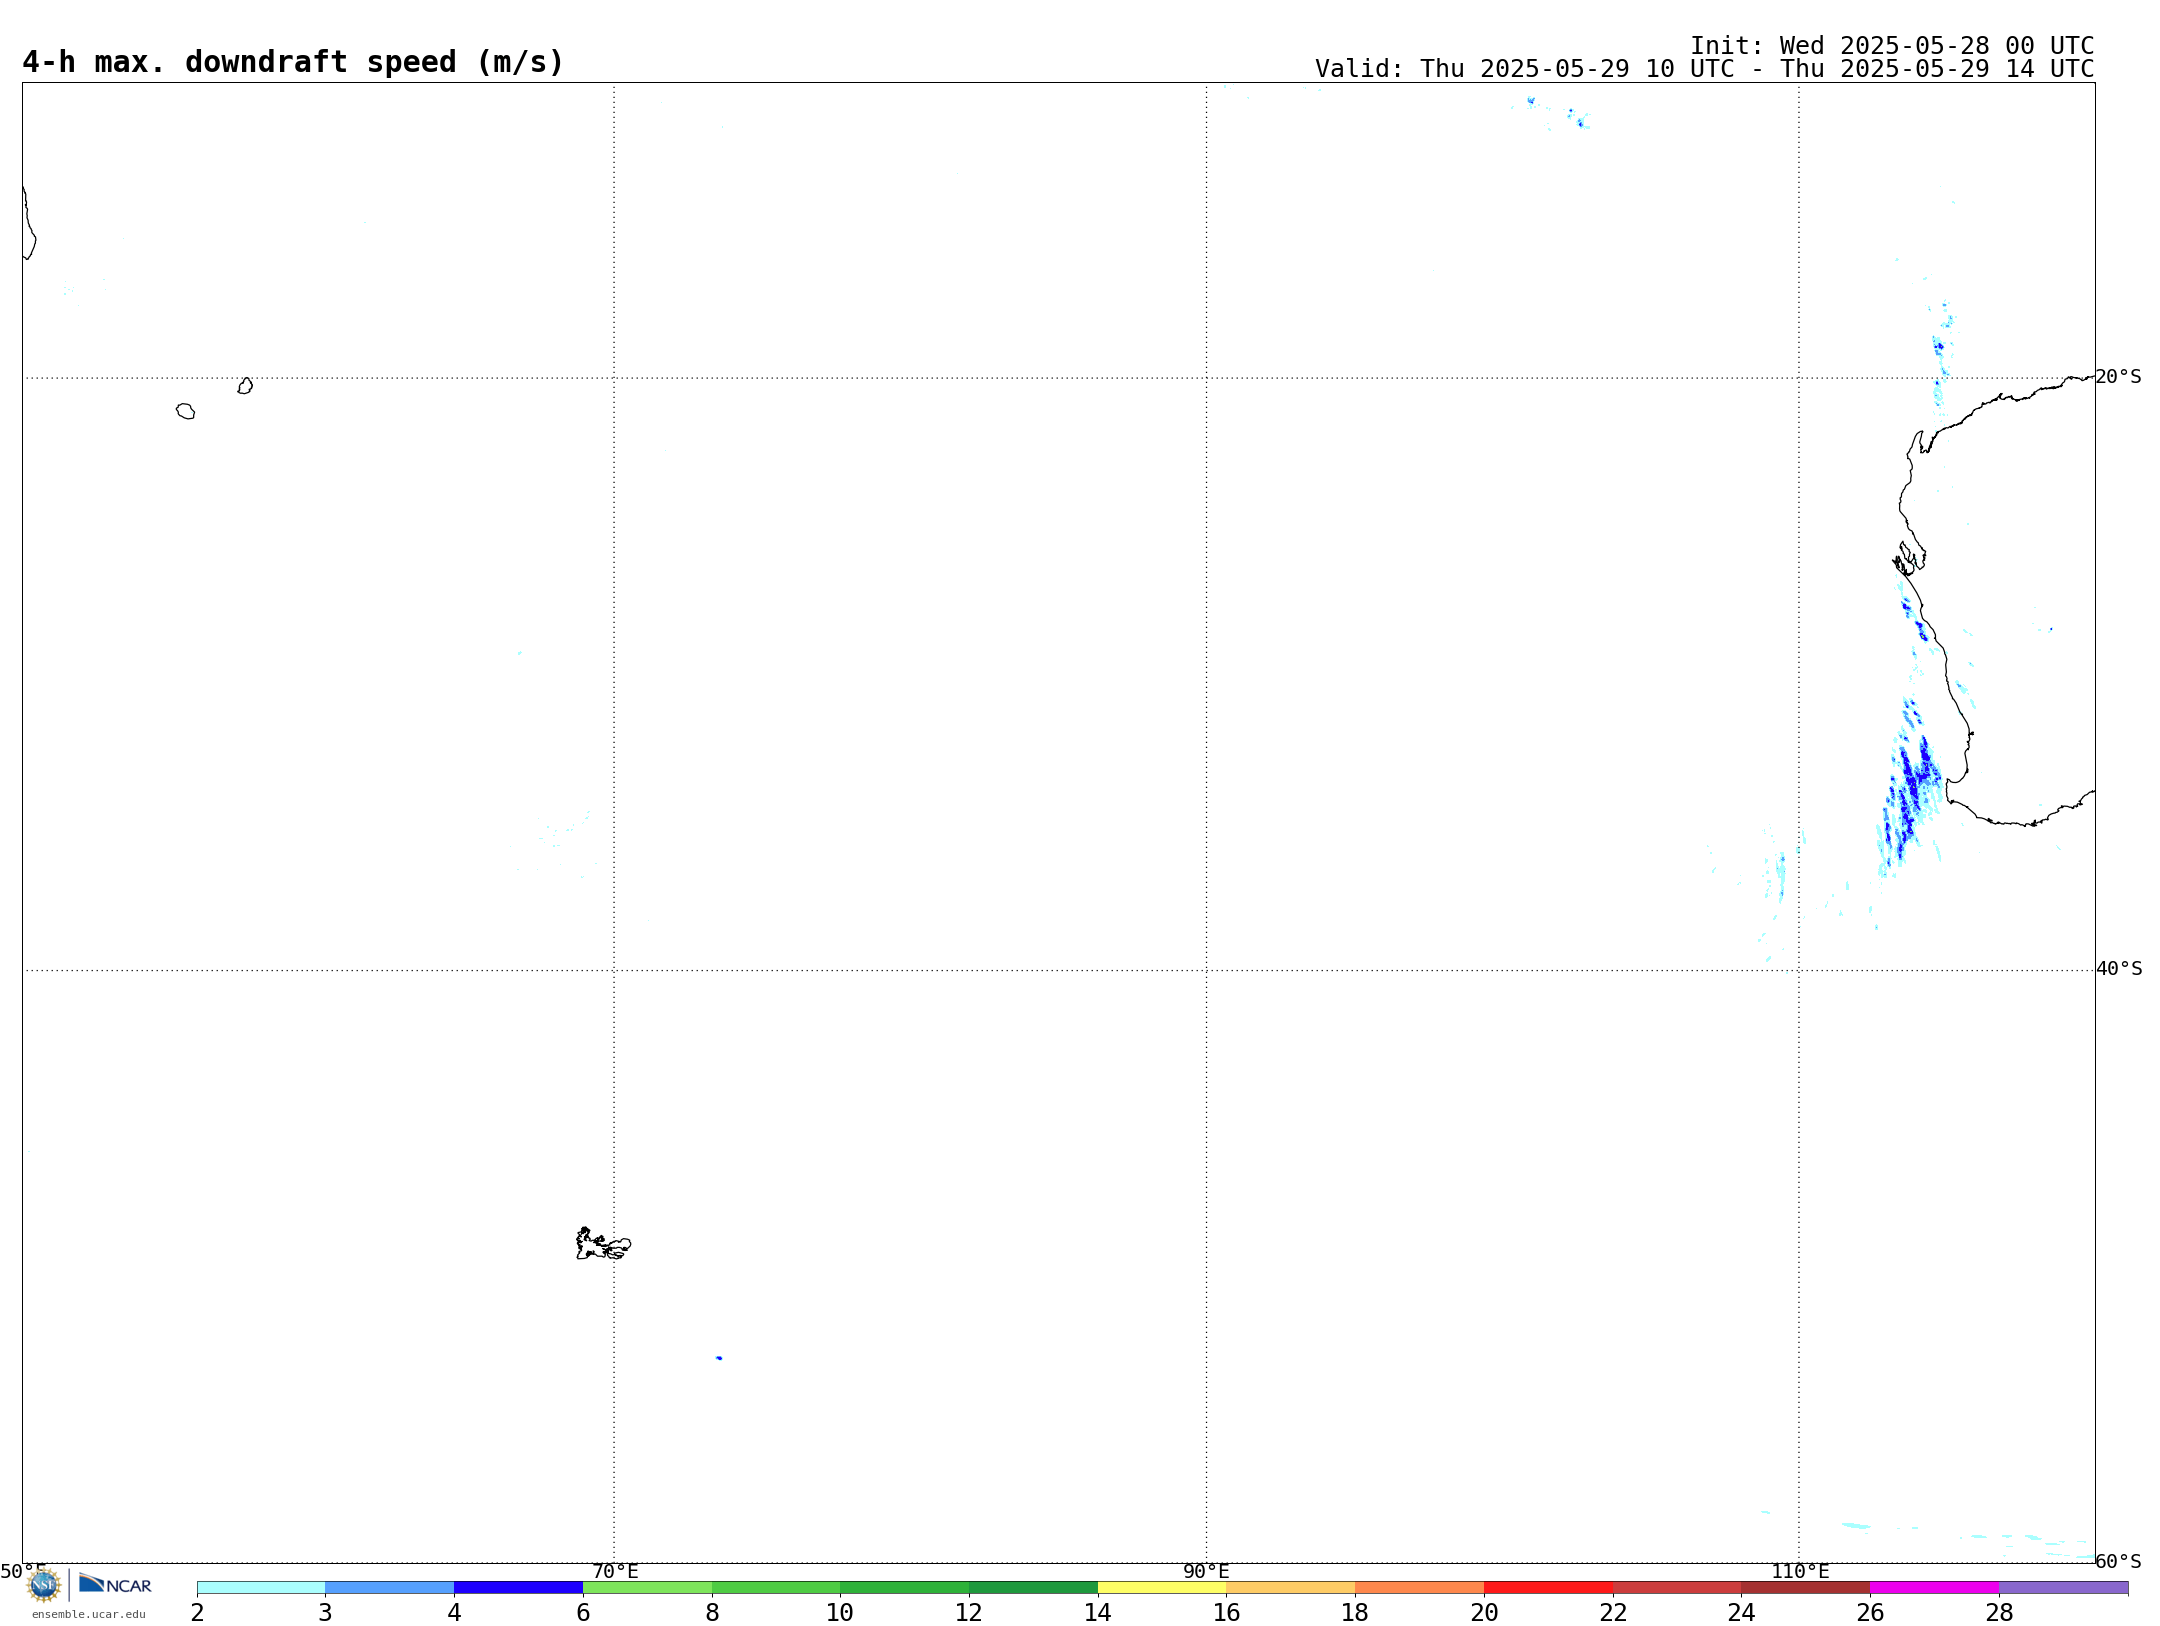Click the orange 18-20 m/s swatch
The height and width of the screenshot is (1626, 2160).
point(1420,1588)
